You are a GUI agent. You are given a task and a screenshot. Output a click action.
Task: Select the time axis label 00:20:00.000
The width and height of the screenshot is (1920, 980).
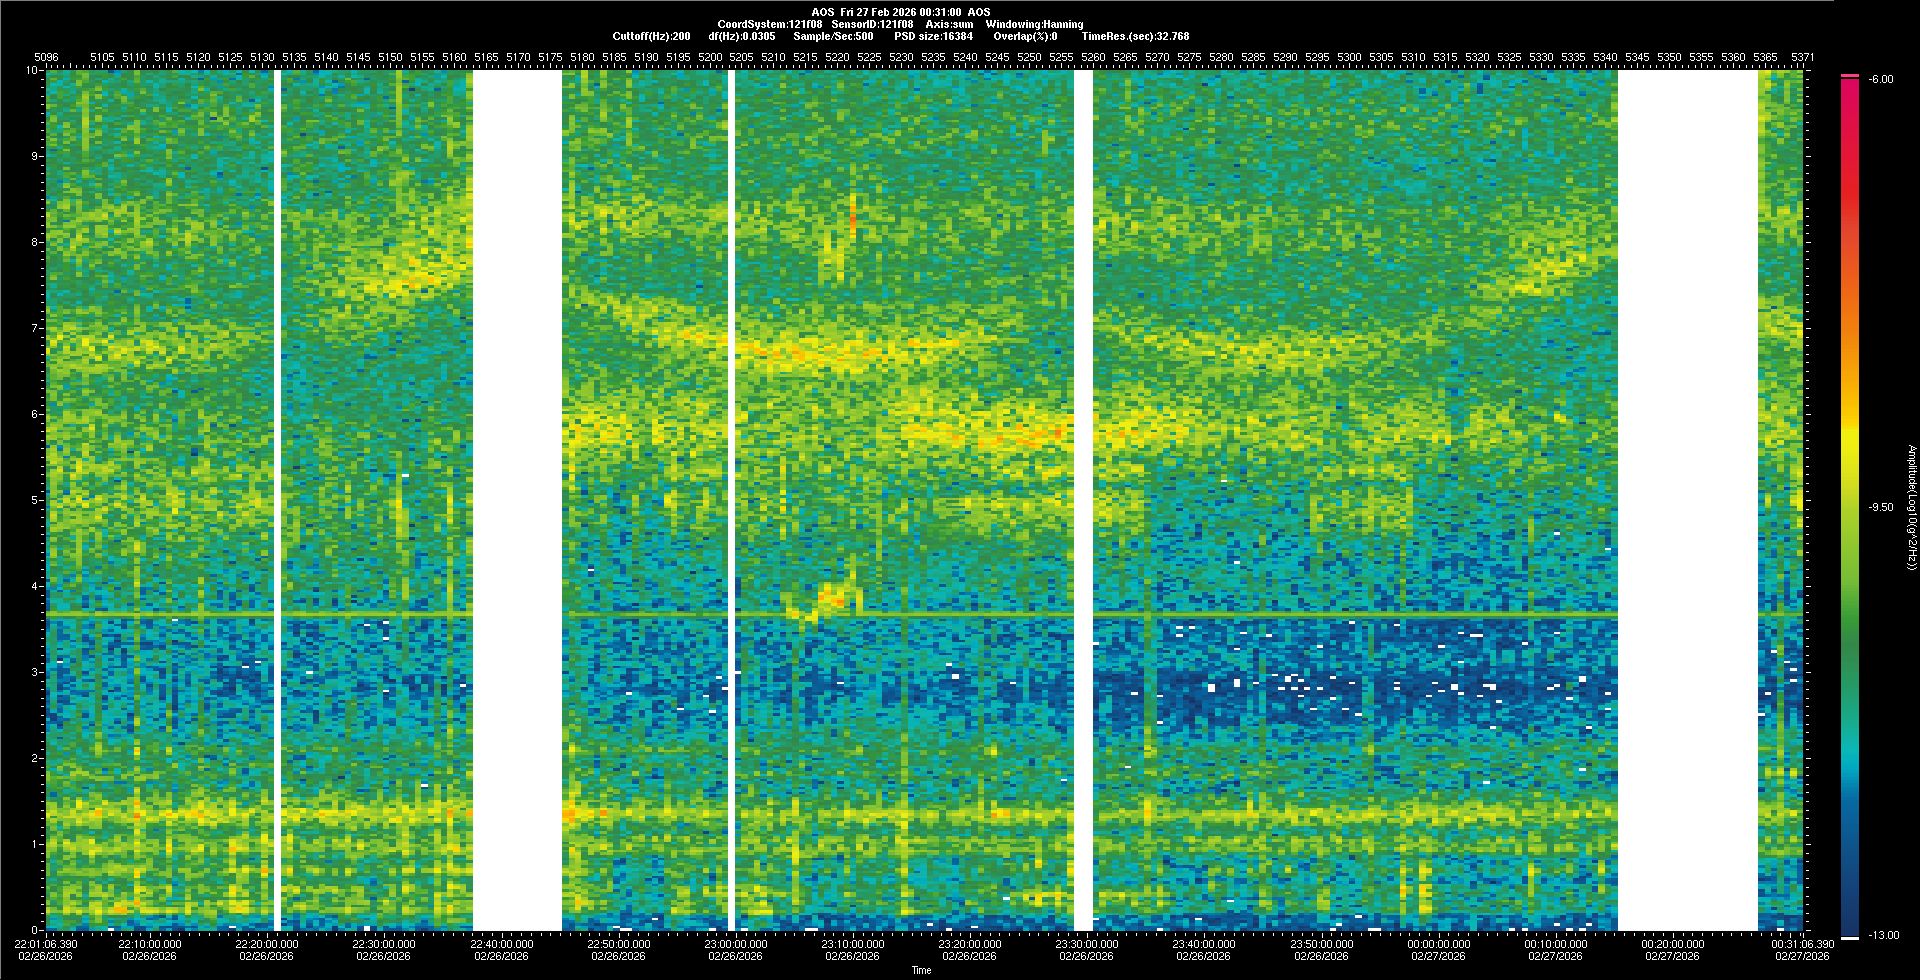(1673, 944)
